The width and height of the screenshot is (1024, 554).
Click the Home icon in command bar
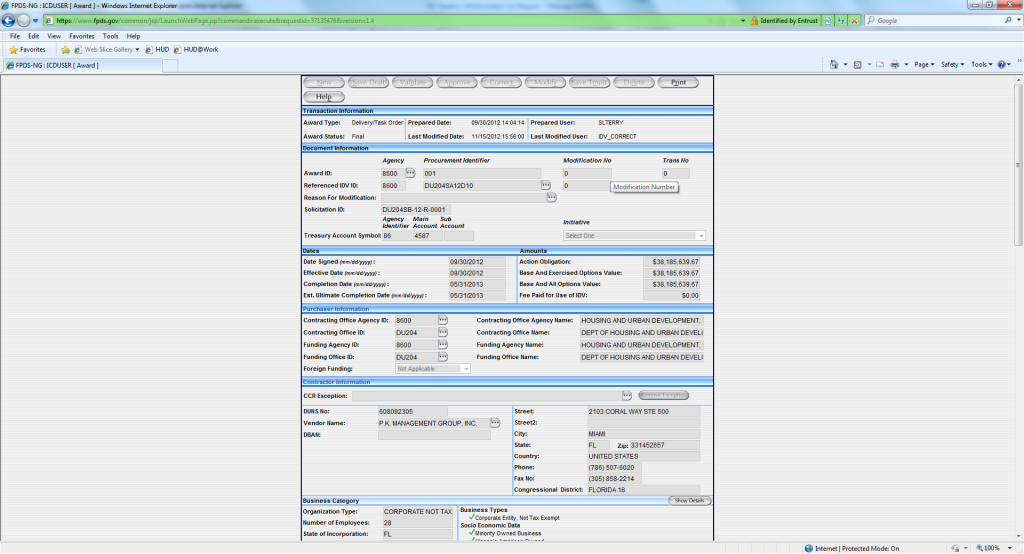coord(834,65)
